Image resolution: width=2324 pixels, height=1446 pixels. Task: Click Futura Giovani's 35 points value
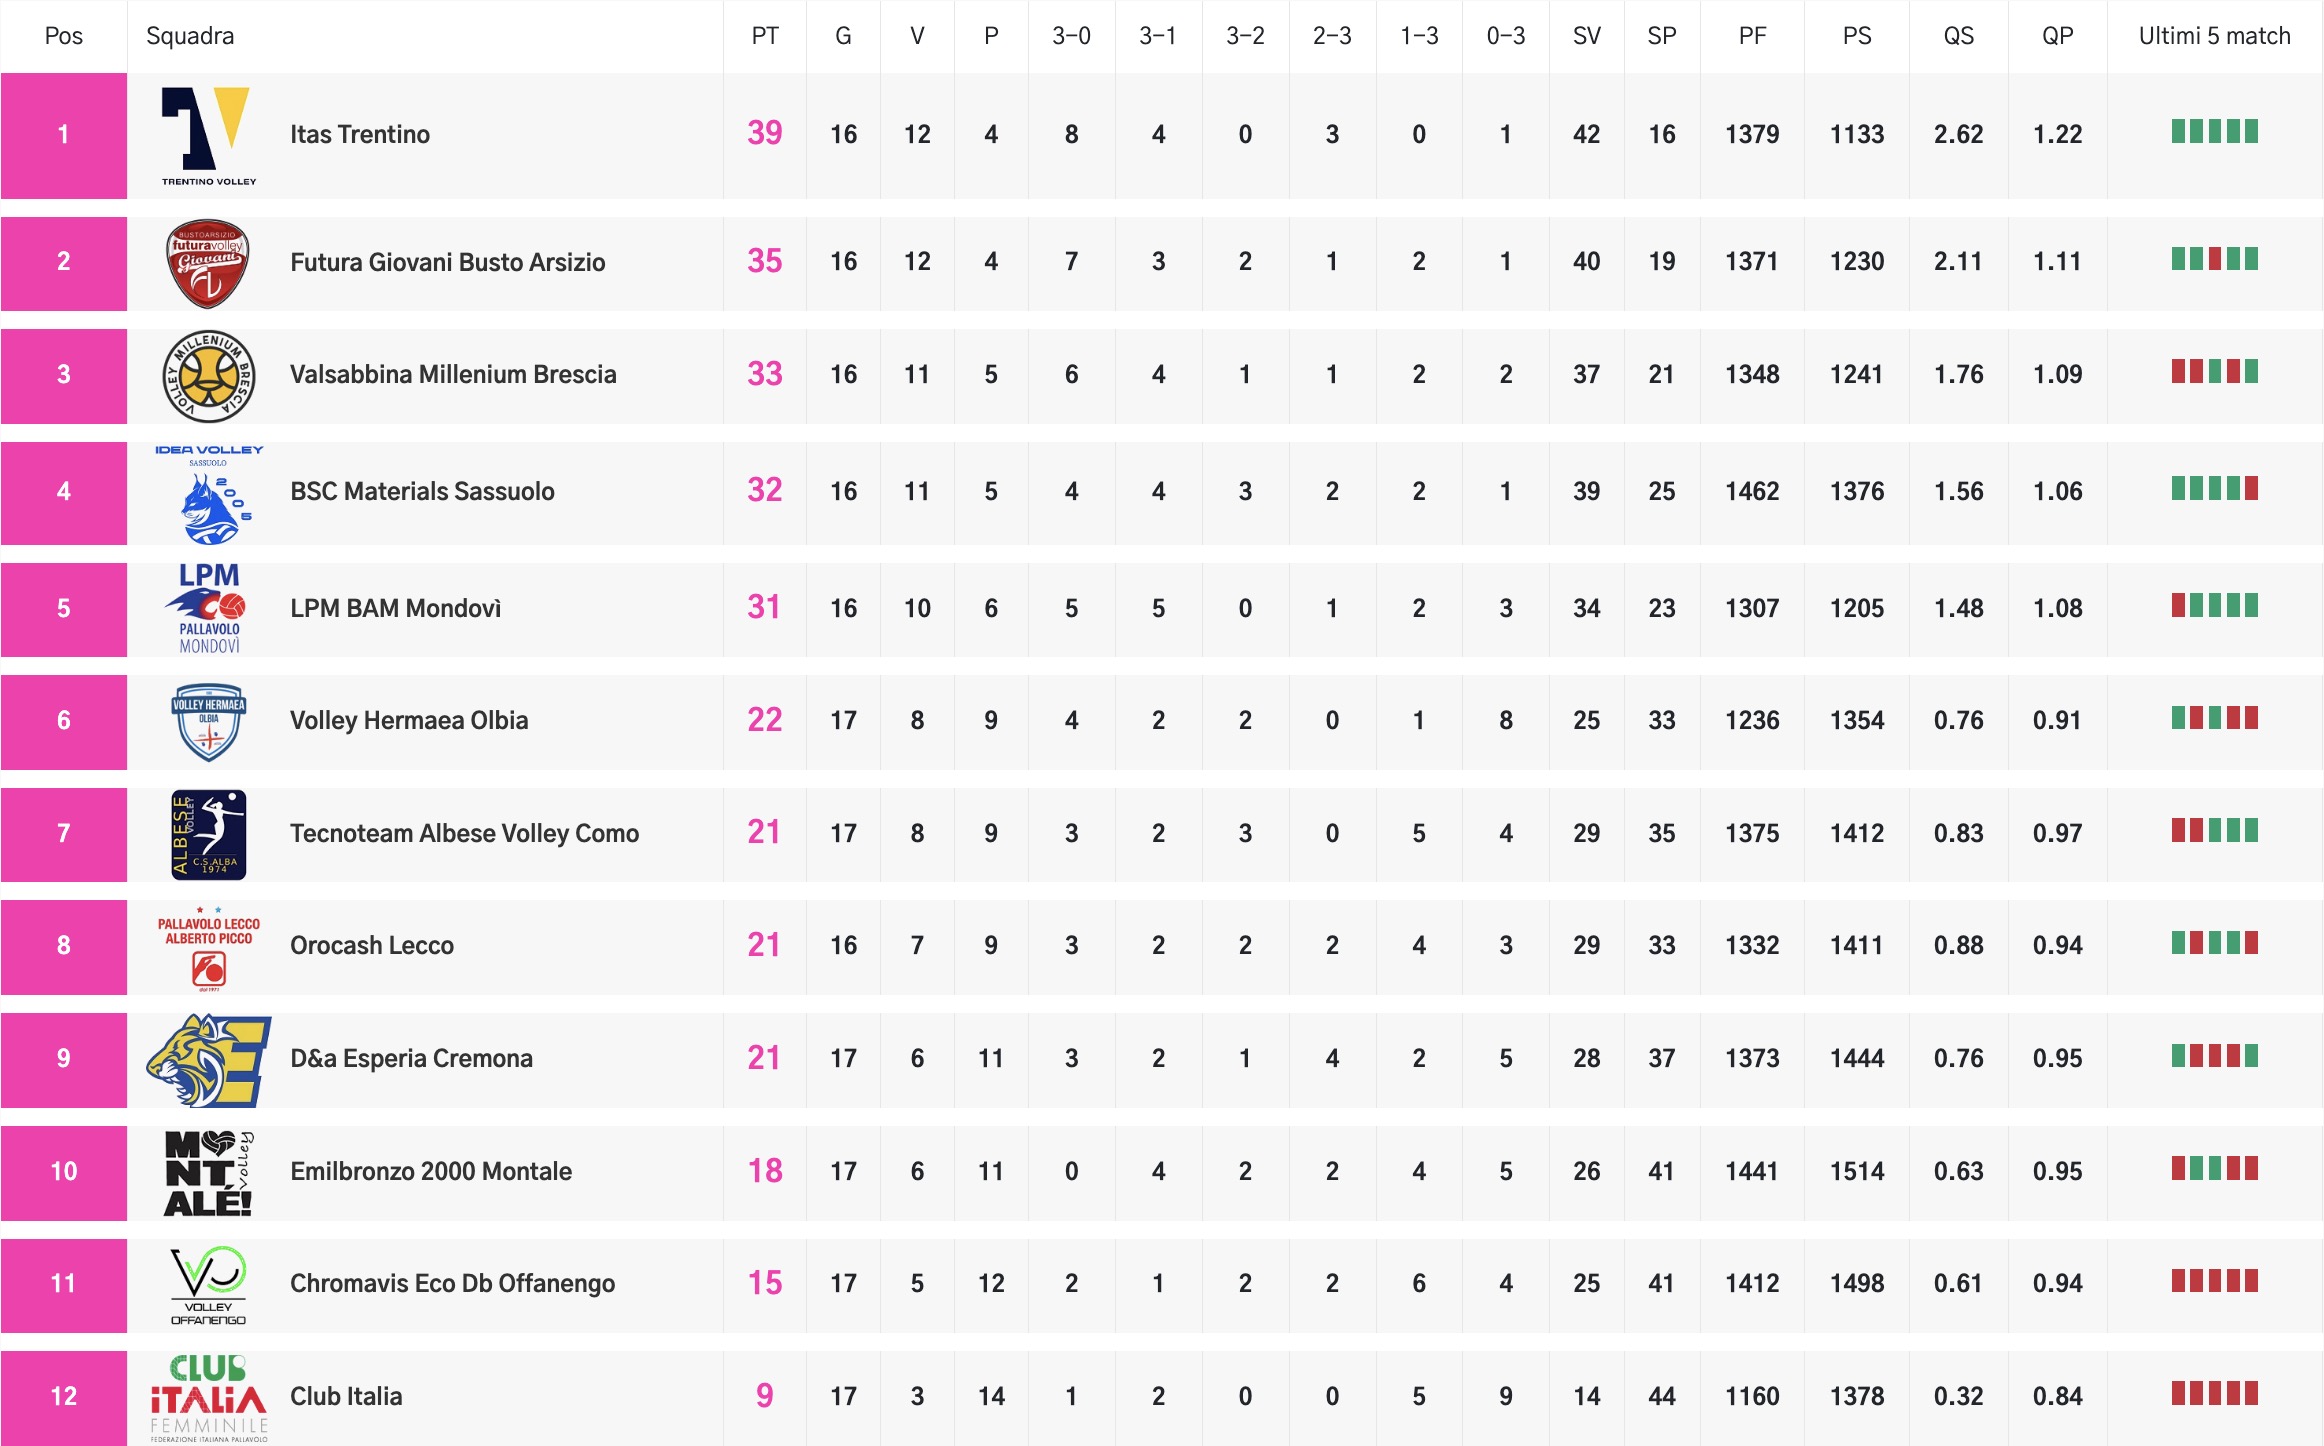click(x=764, y=261)
